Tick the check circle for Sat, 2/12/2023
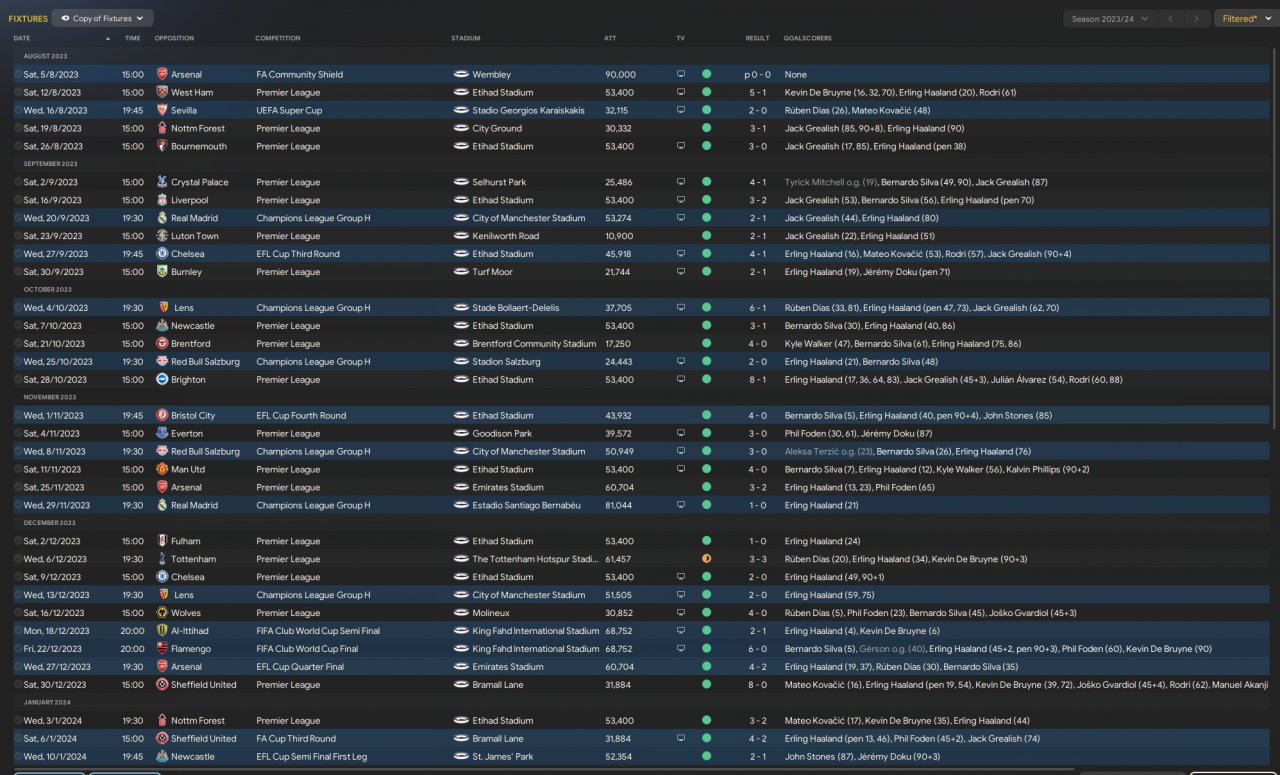The image size is (1280, 775). [18, 541]
